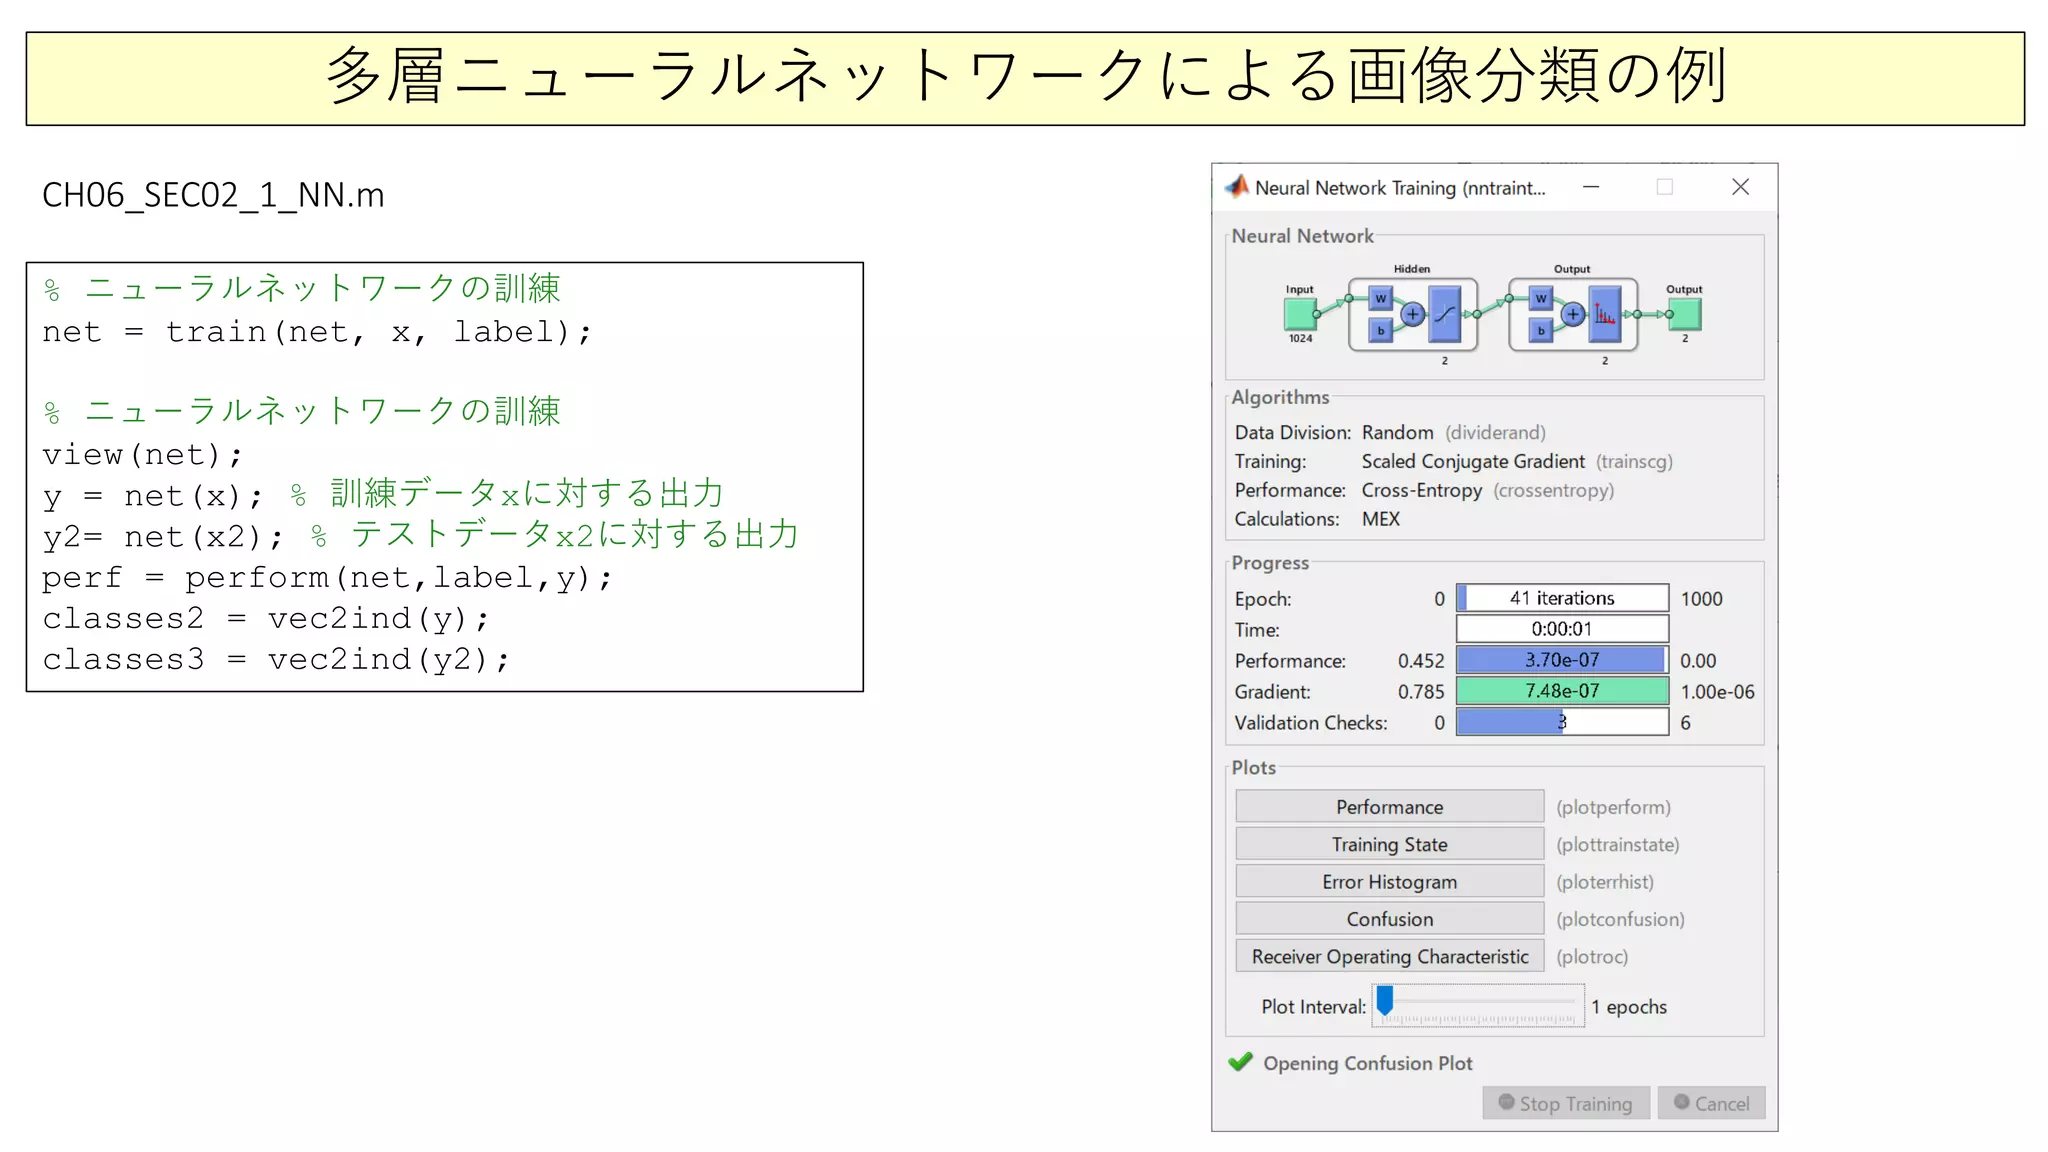The height and width of the screenshot is (1152, 2048).
Task: Click the green Output block in network diagram
Action: coord(1685,314)
